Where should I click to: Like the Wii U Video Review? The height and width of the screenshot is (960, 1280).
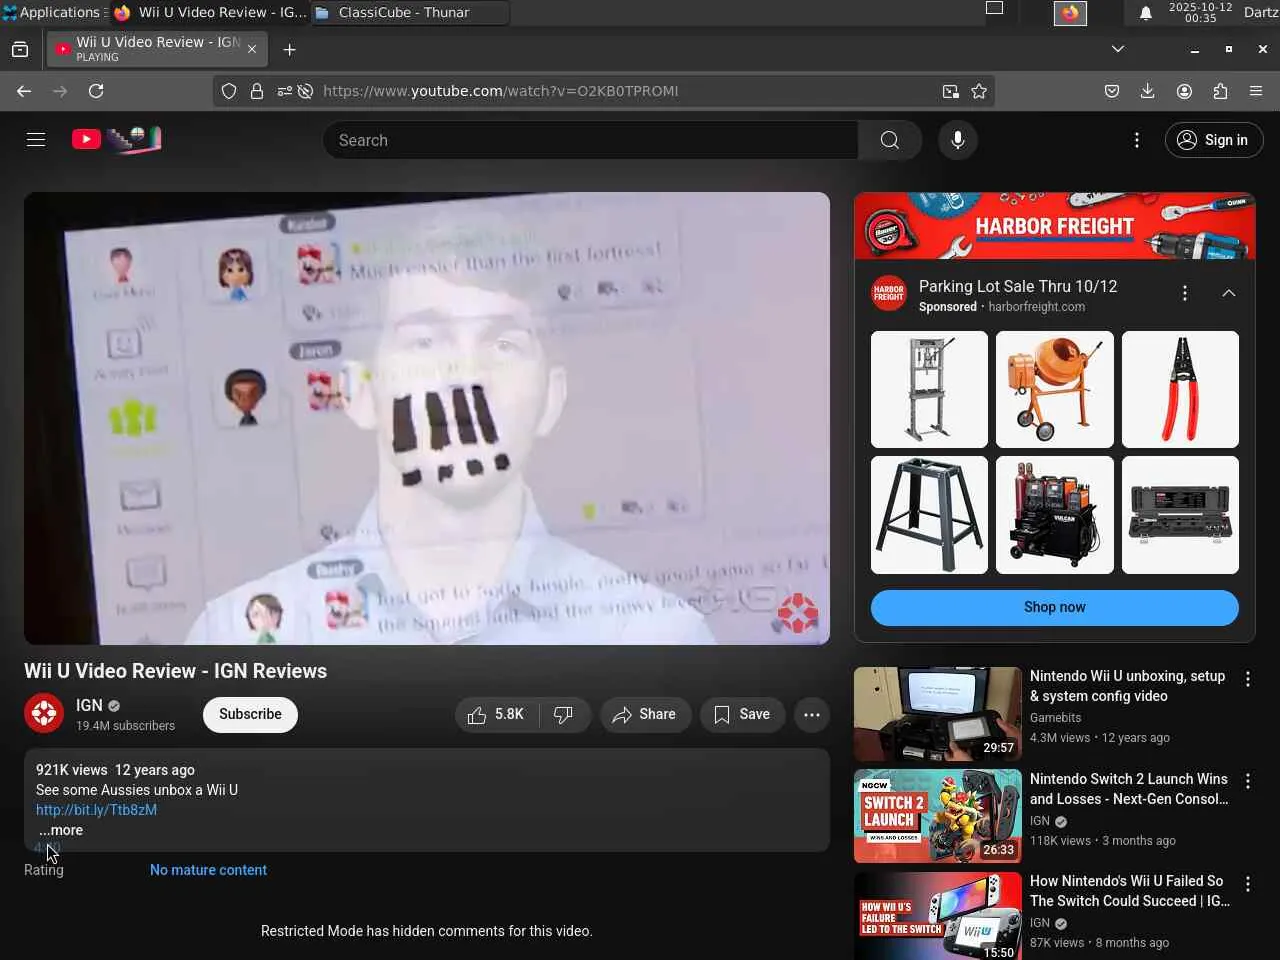(x=497, y=714)
